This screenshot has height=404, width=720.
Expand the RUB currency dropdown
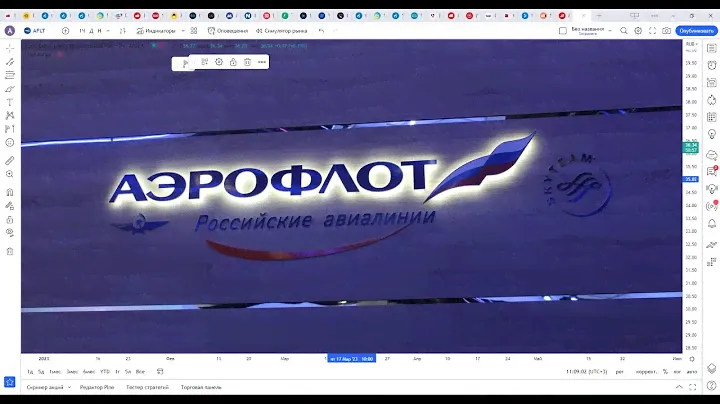(691, 45)
